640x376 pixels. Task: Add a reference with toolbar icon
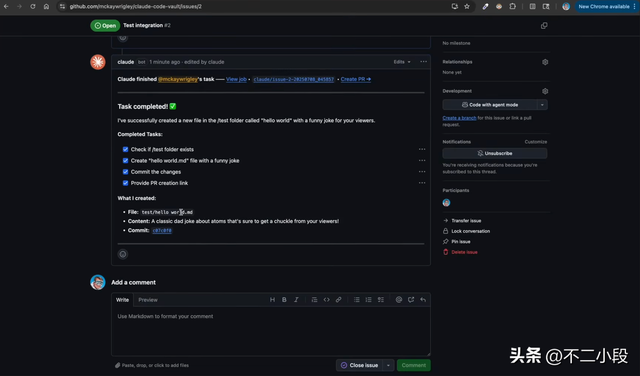click(411, 300)
